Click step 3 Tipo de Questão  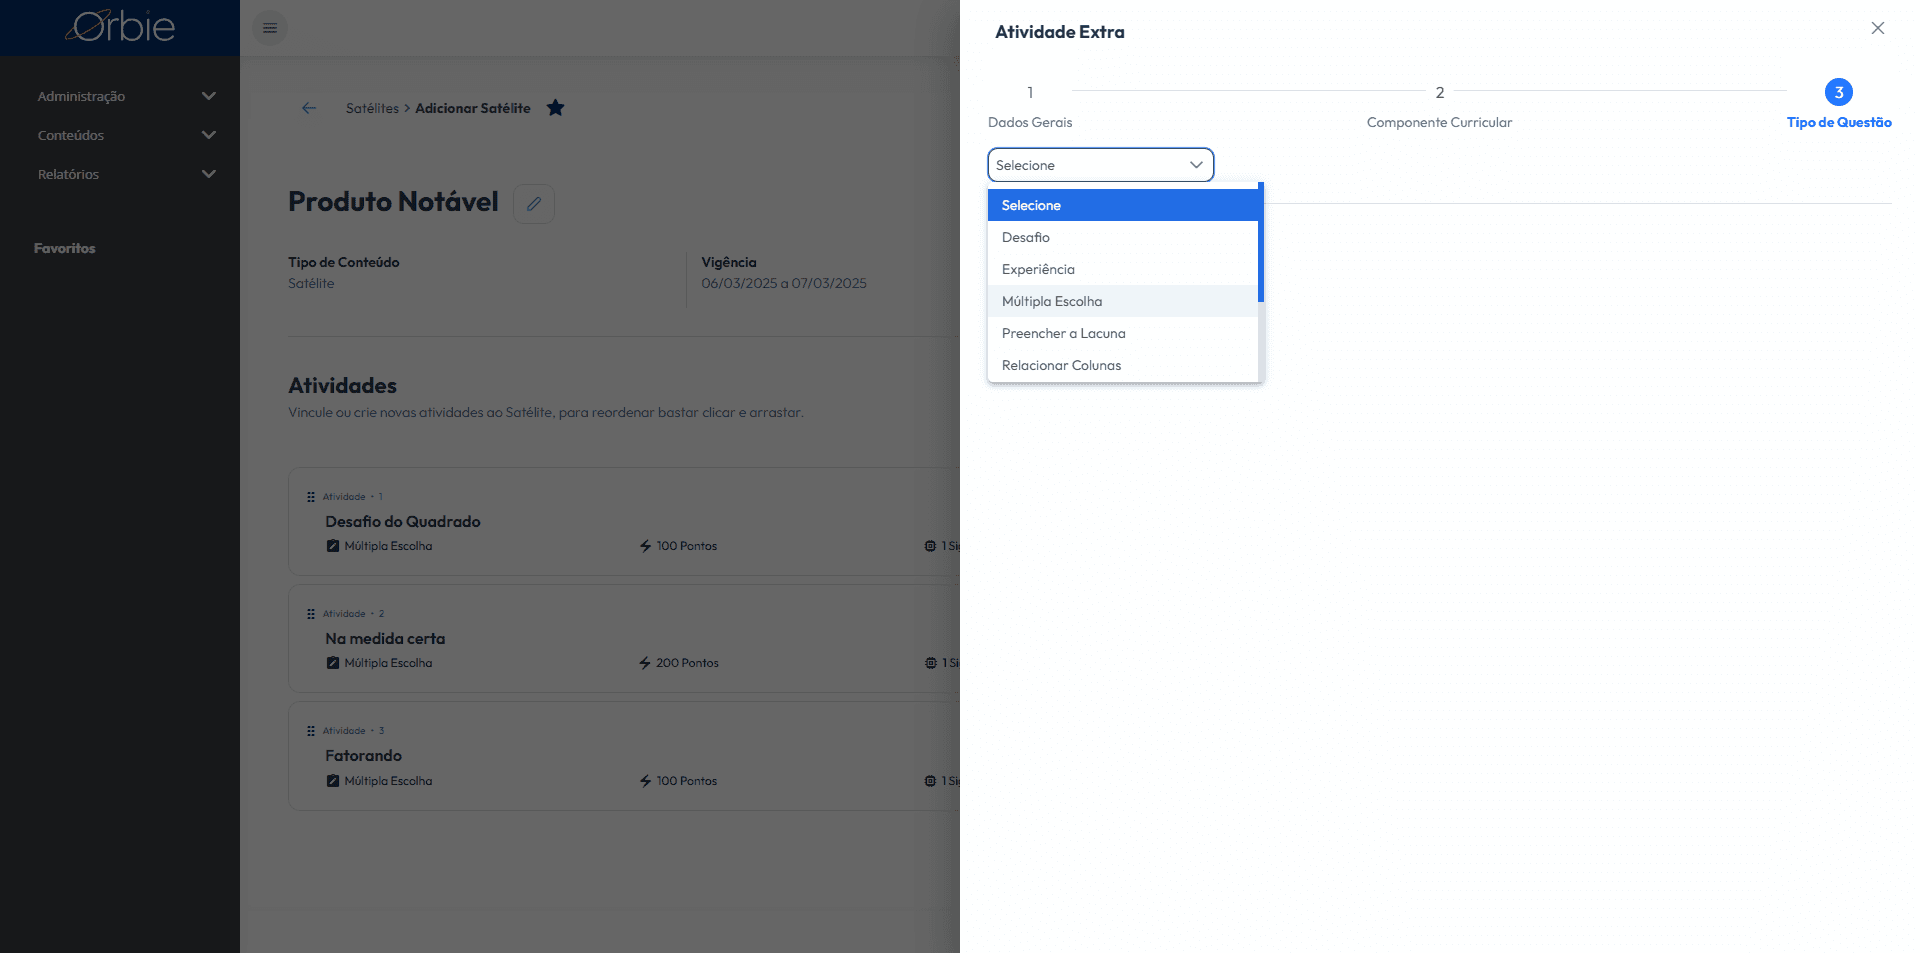click(x=1839, y=105)
